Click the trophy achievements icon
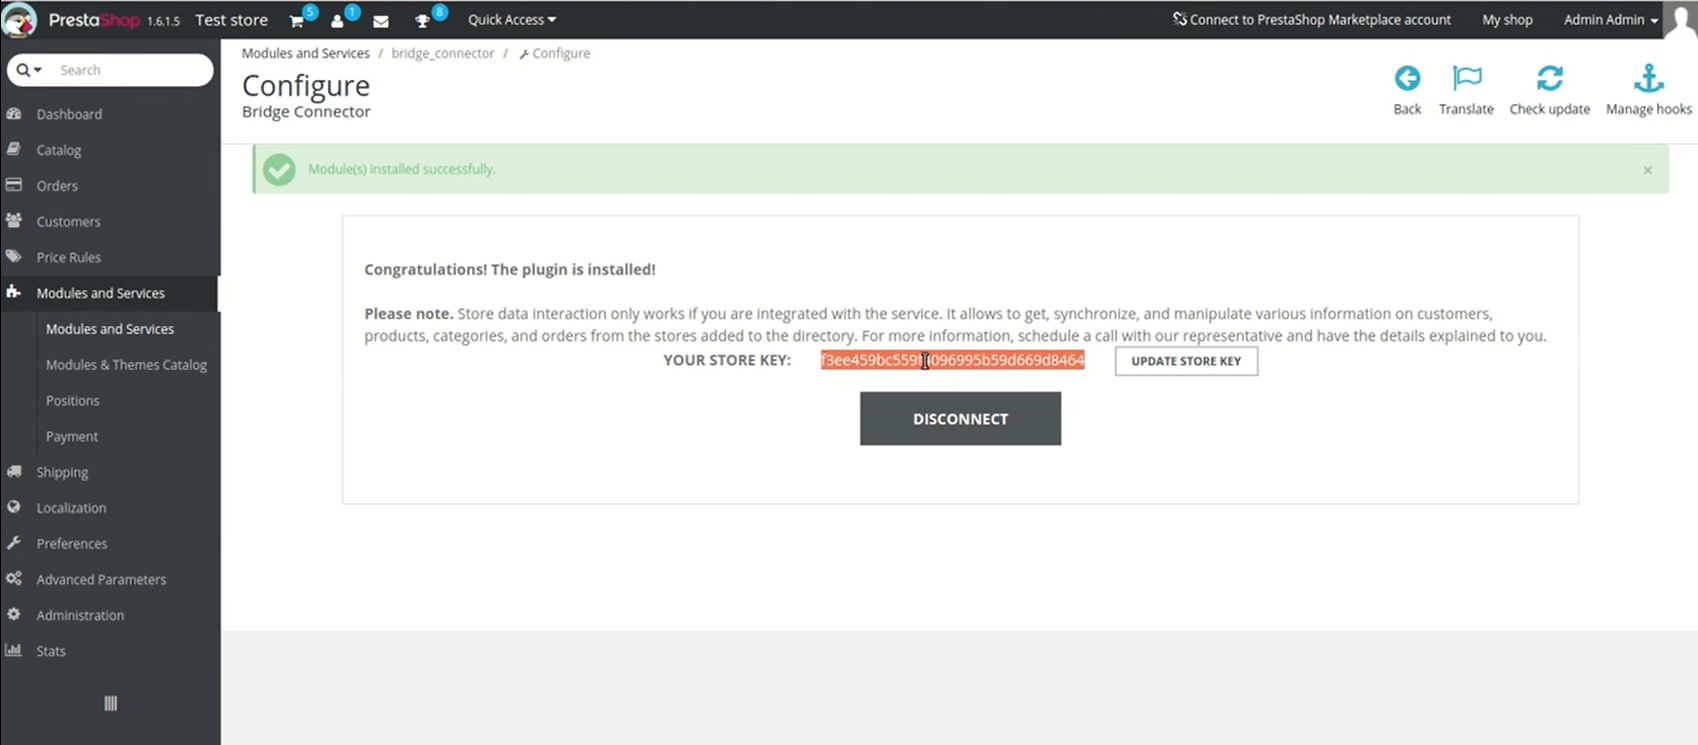The width and height of the screenshot is (1698, 745). [423, 21]
